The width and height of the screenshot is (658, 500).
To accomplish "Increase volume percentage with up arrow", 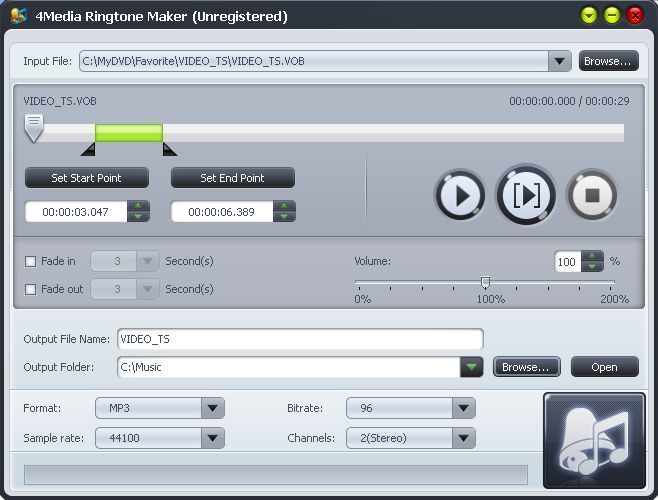I will tap(592, 256).
